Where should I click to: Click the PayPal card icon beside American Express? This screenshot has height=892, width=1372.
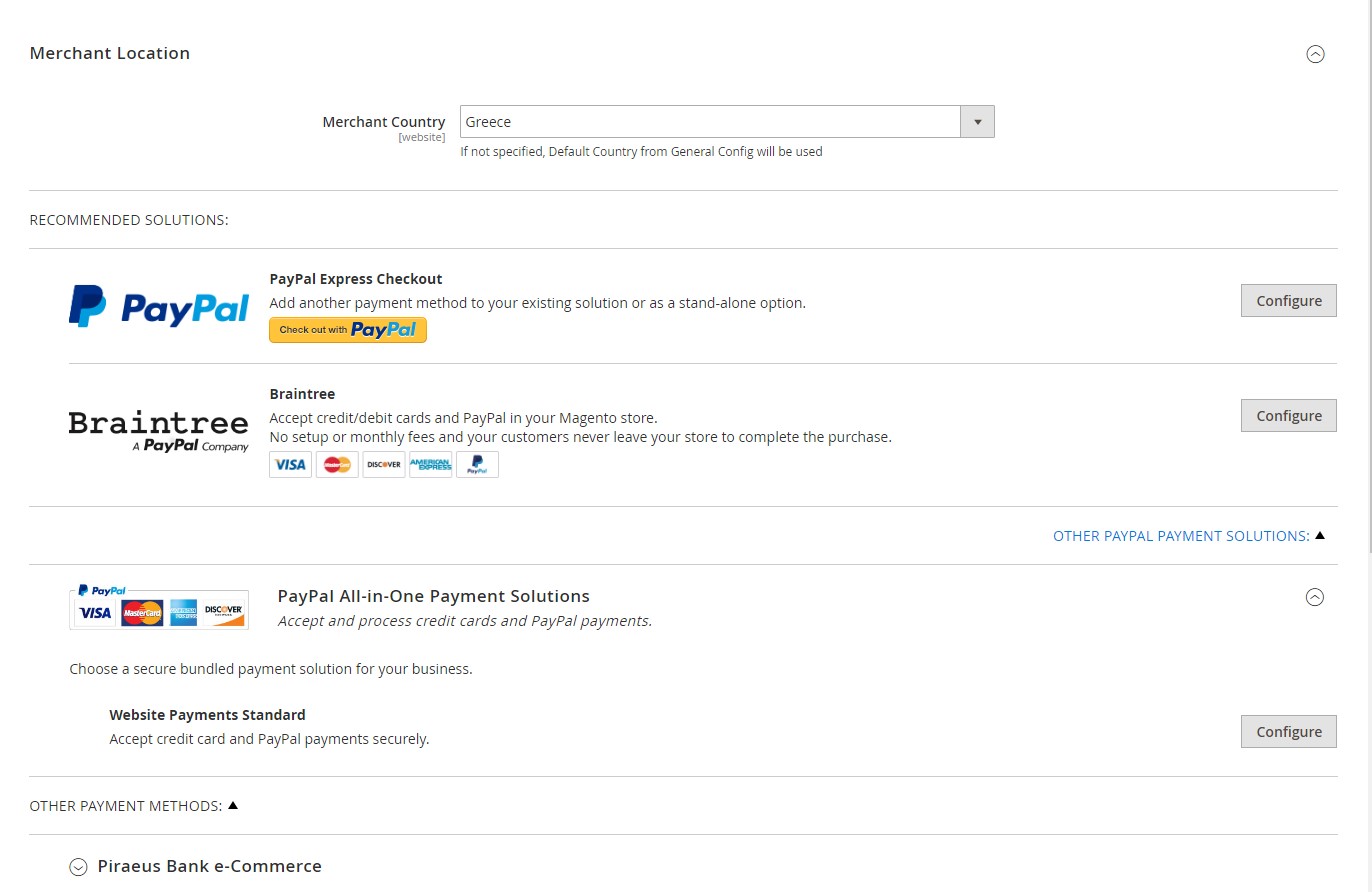tap(477, 464)
